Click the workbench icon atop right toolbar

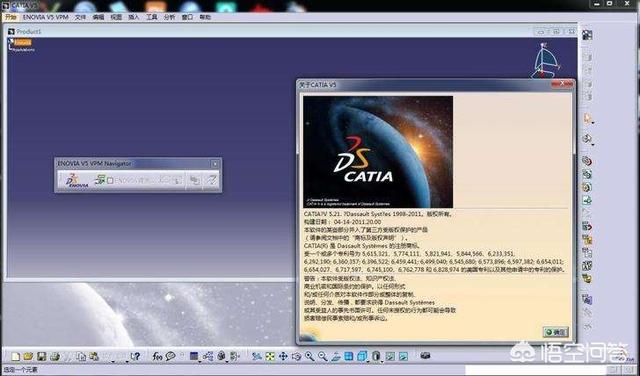[x=587, y=35]
